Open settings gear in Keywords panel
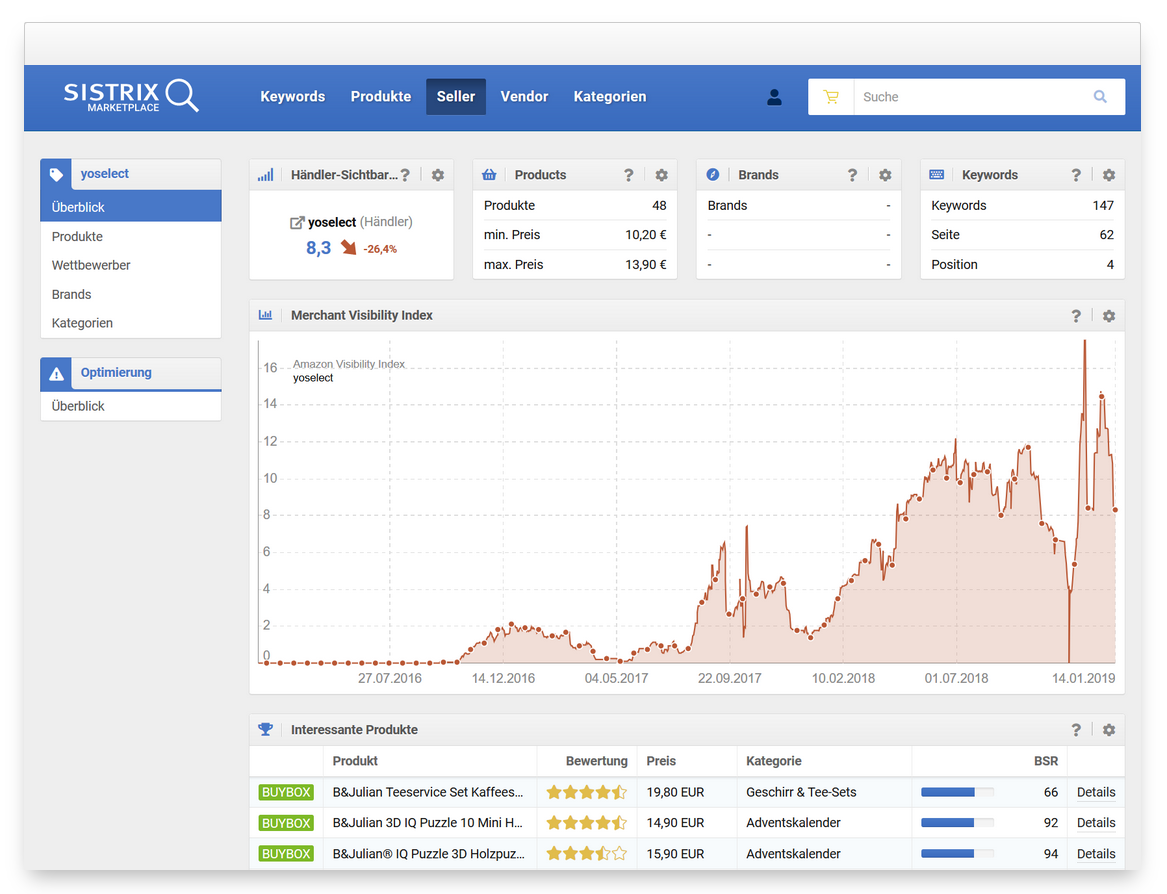The height and width of the screenshot is (894, 1167). [1108, 175]
